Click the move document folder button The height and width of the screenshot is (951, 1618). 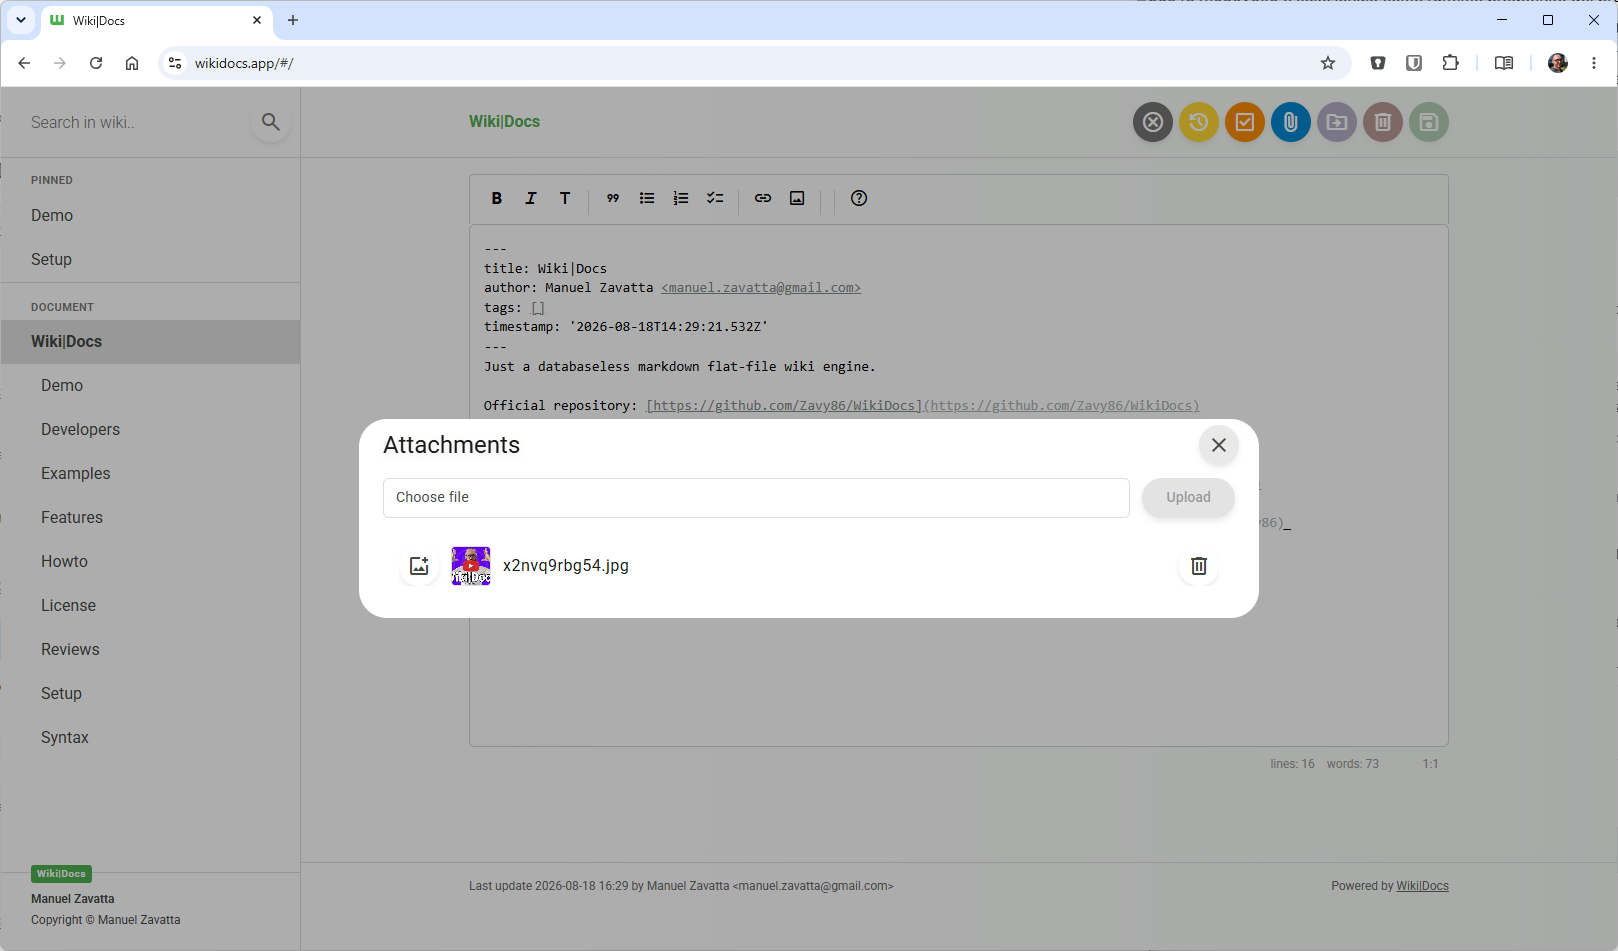pos(1337,122)
